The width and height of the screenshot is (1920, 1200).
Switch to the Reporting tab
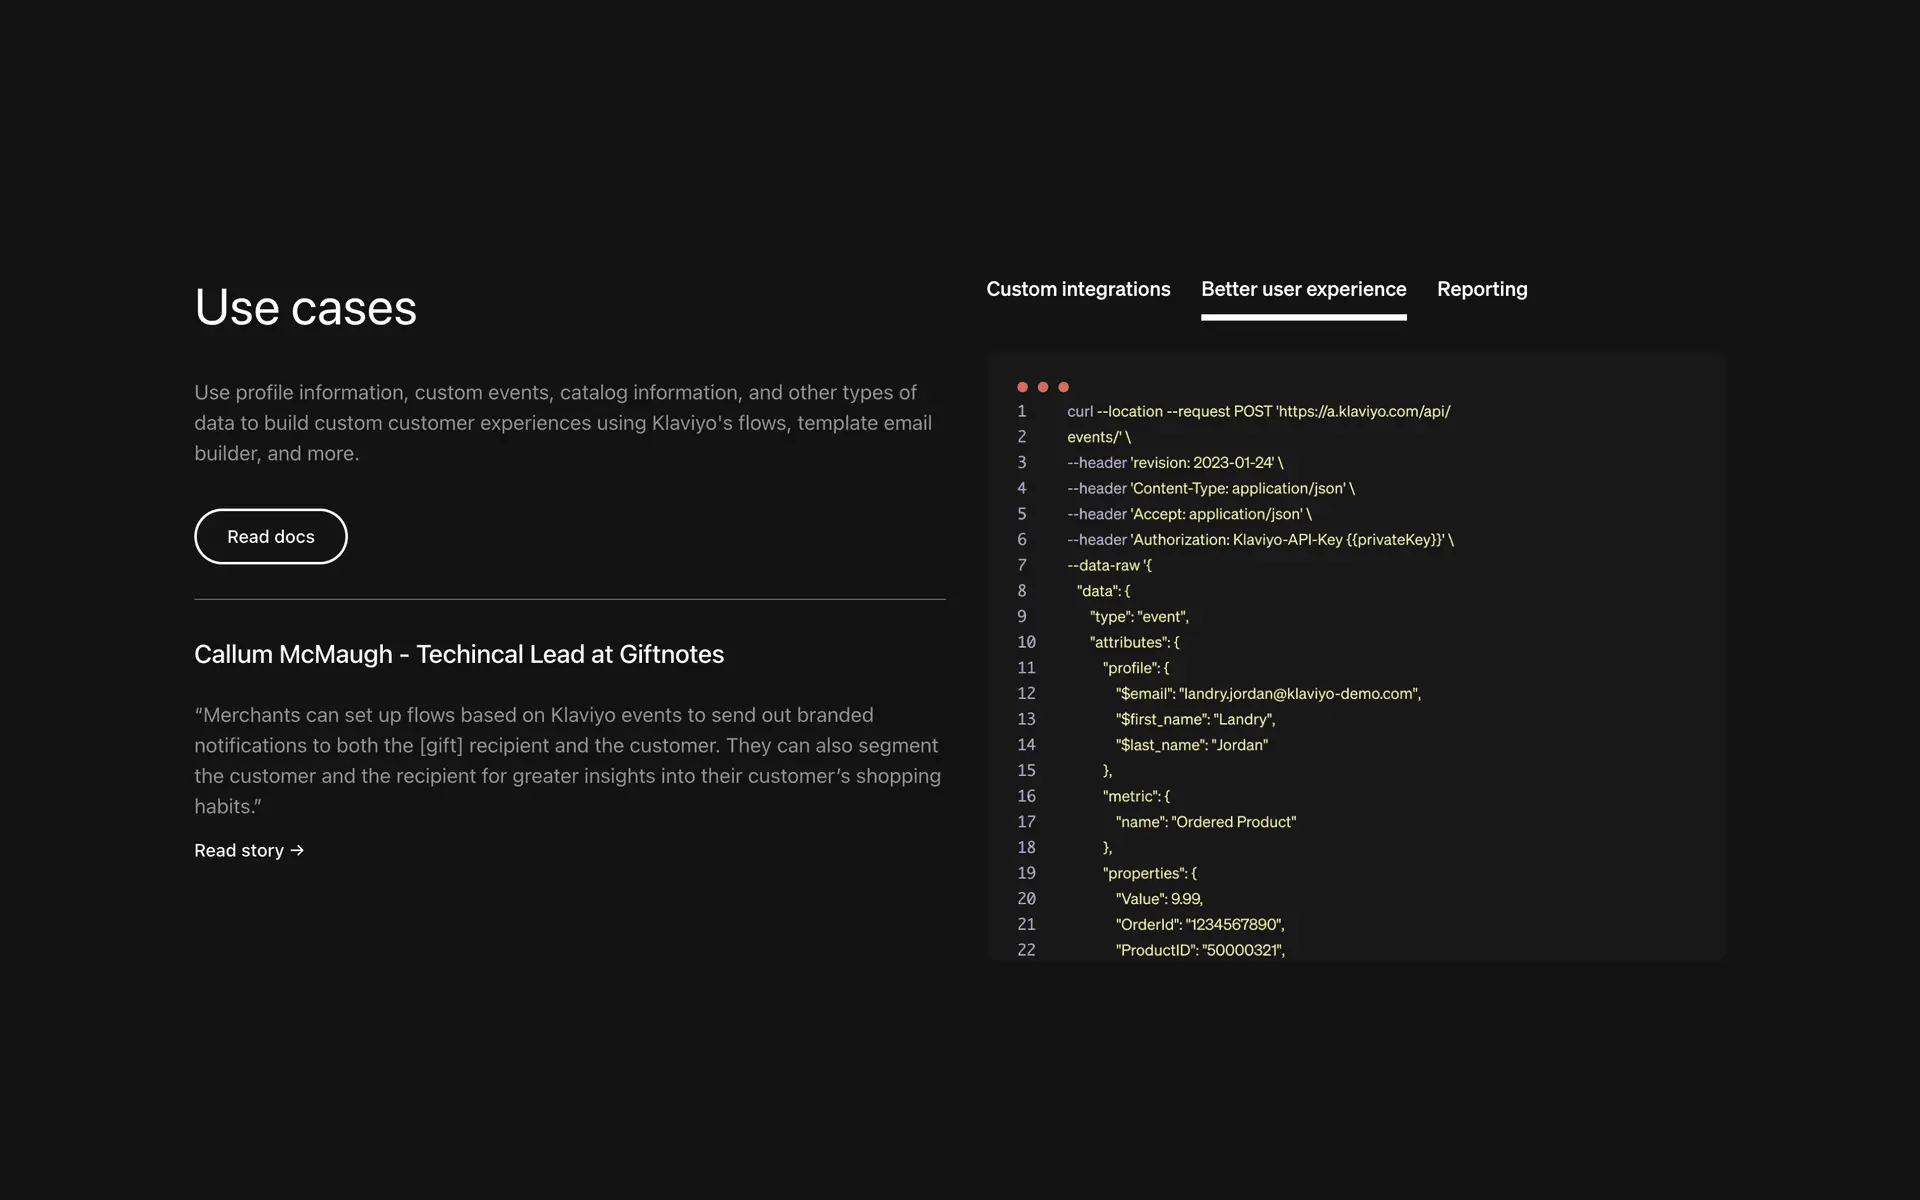pos(1481,289)
